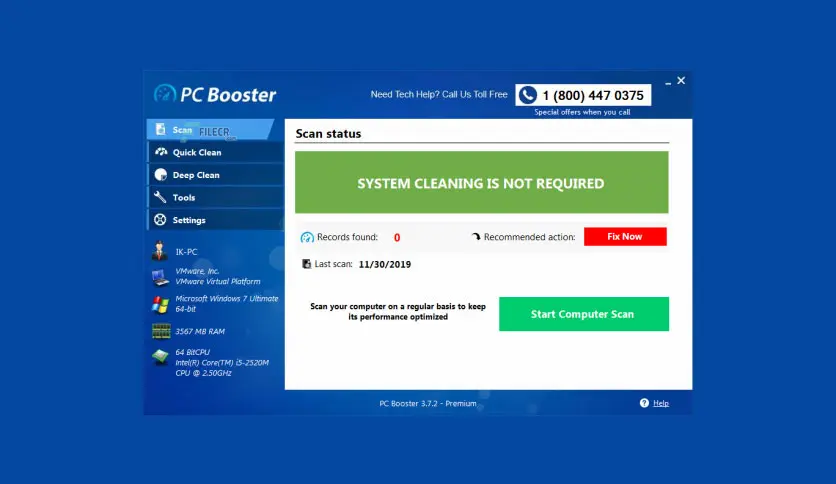Click 'Special offers when you call' text

pyautogui.click(x=582, y=112)
